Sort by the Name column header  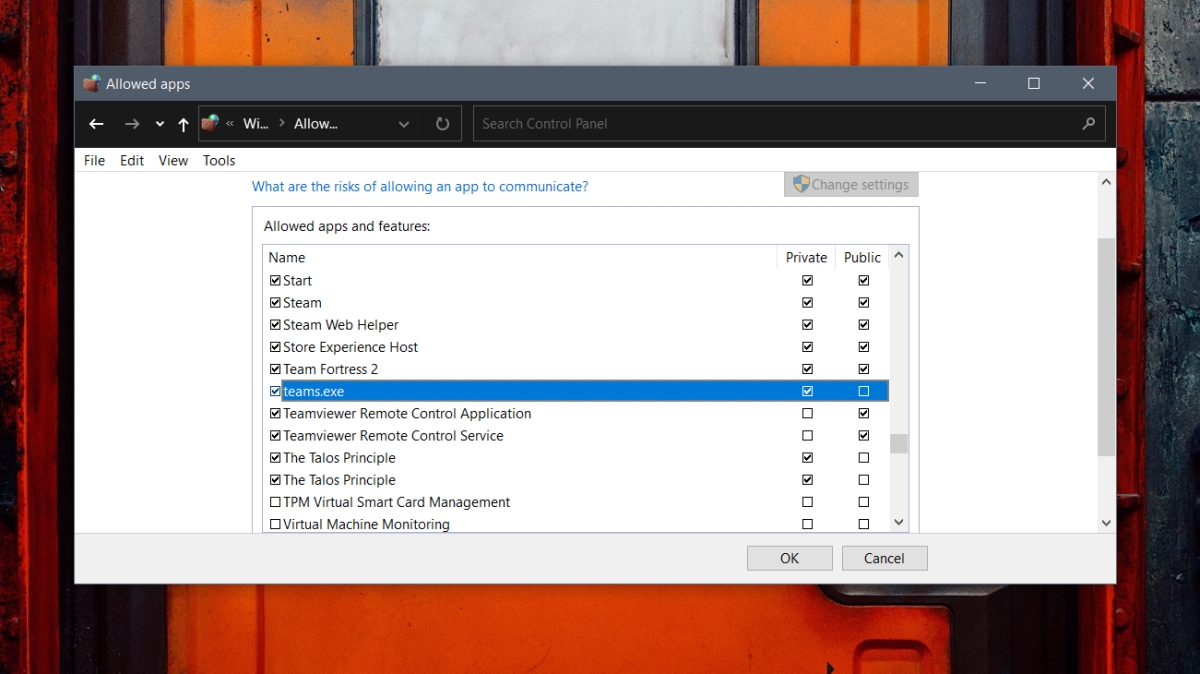coord(520,257)
